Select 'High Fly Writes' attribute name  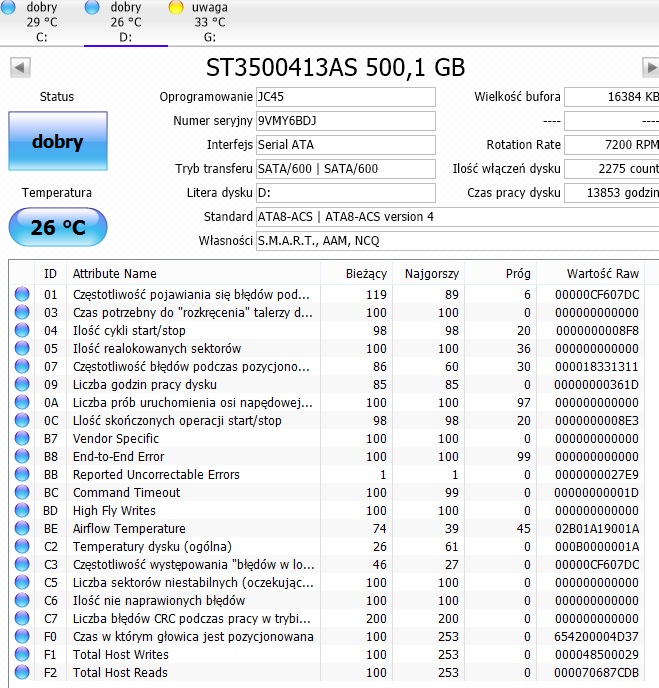click(x=114, y=510)
